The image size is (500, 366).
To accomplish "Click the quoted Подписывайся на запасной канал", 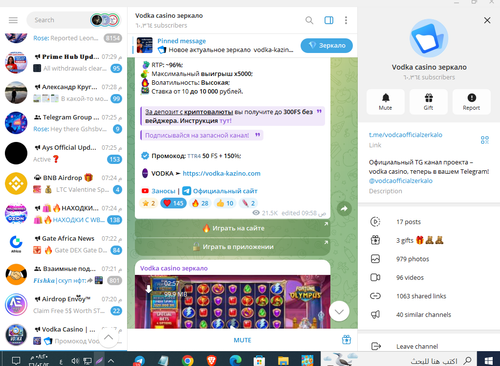I will pos(202,135).
